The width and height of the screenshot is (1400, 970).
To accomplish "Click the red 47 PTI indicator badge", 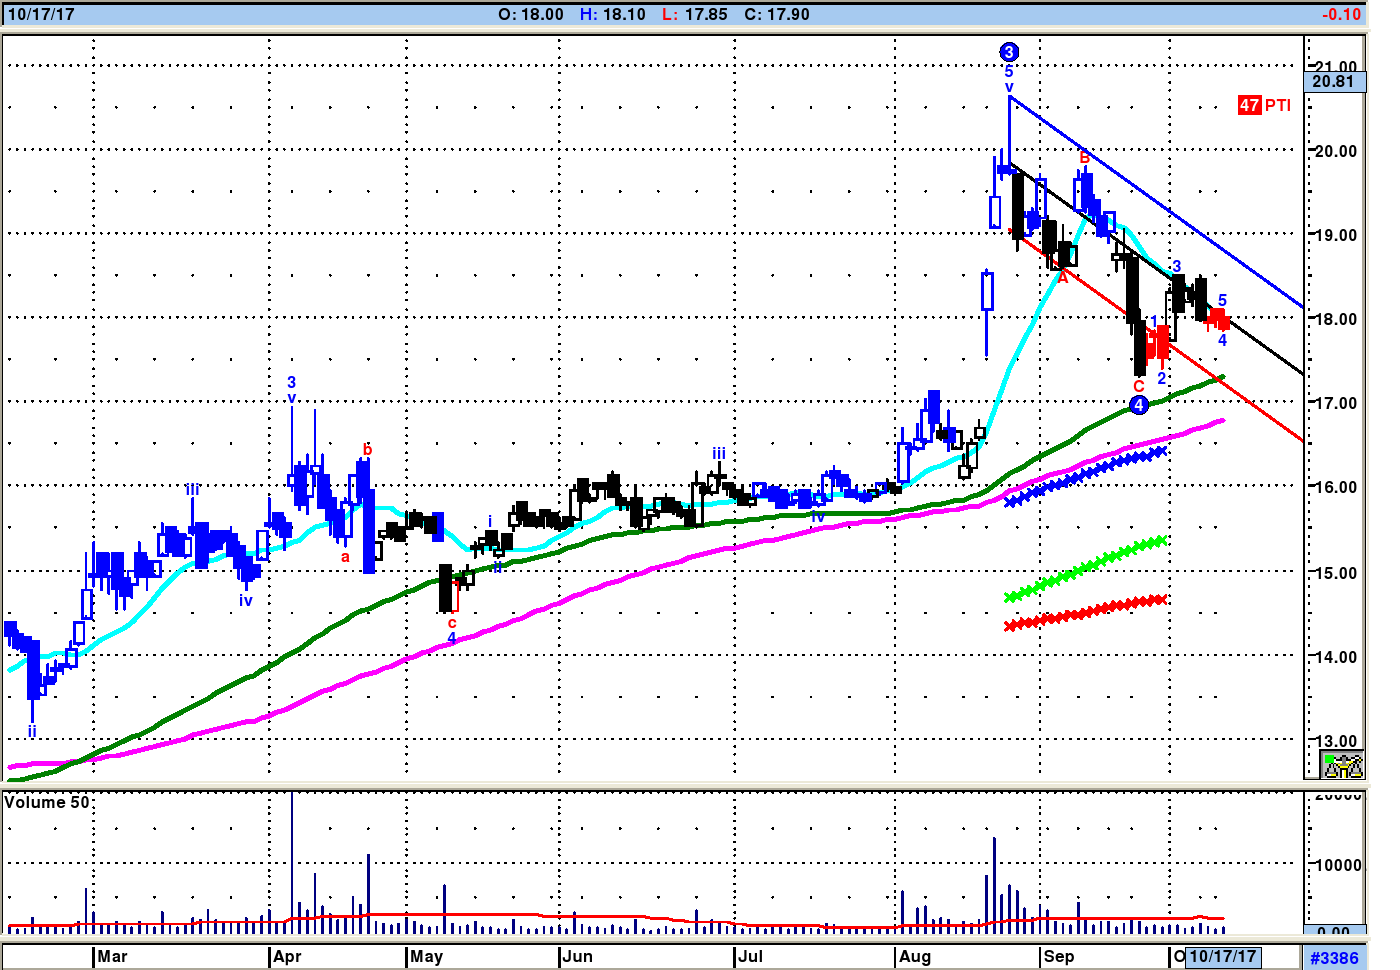I will [x=1264, y=105].
